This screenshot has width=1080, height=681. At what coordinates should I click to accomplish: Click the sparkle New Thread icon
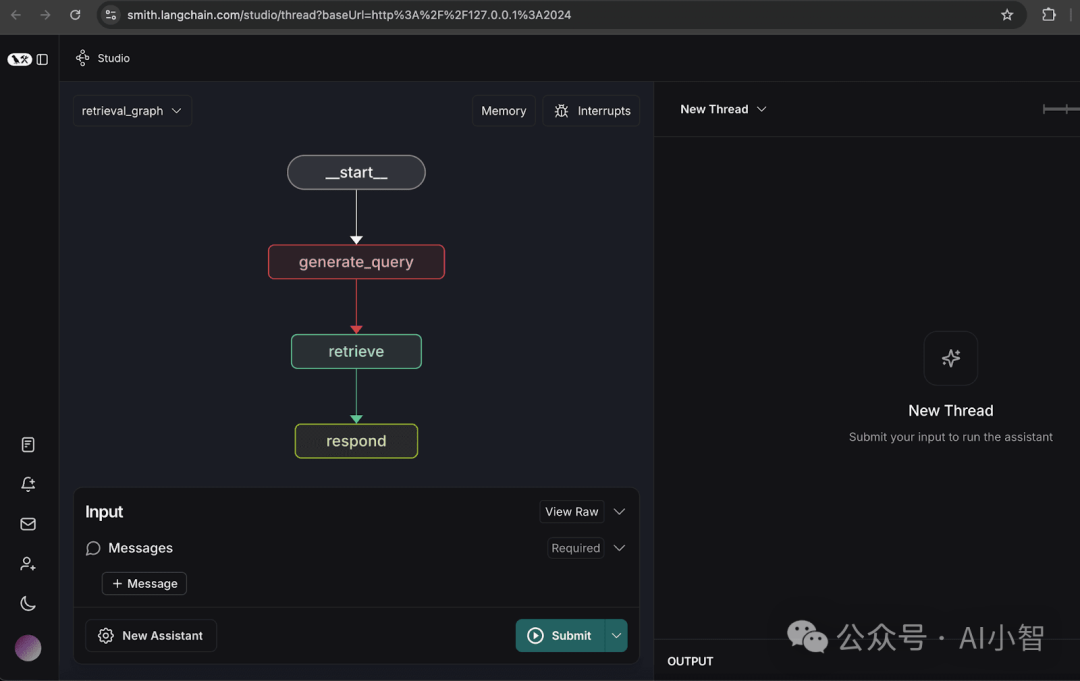[x=950, y=358]
